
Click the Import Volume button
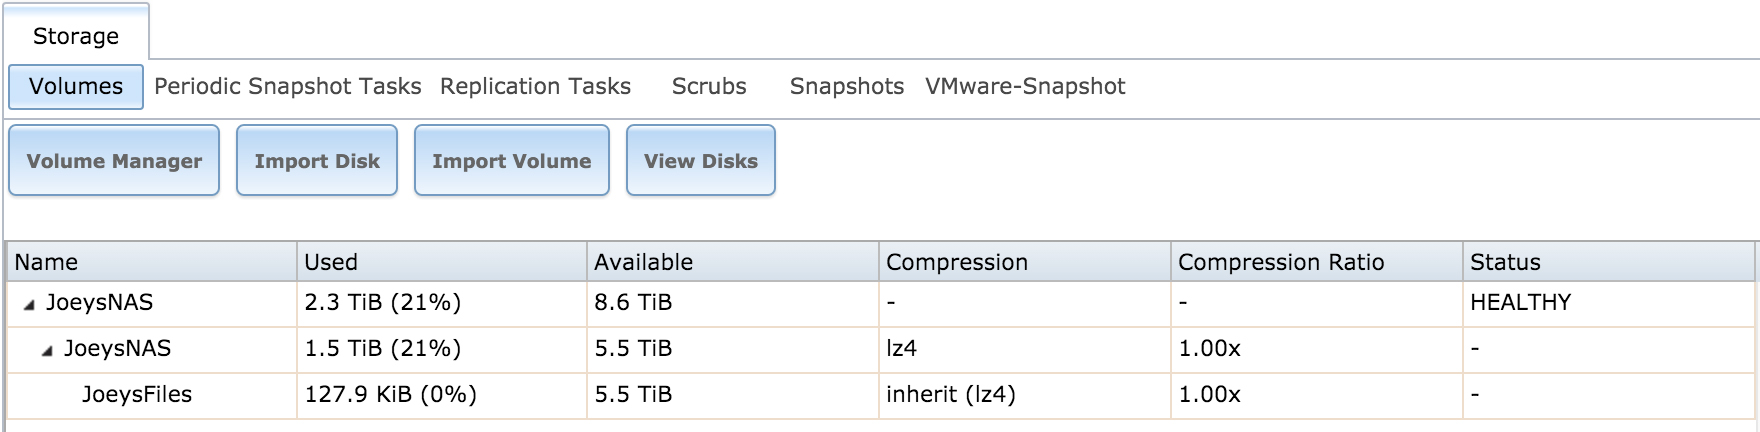(x=512, y=161)
